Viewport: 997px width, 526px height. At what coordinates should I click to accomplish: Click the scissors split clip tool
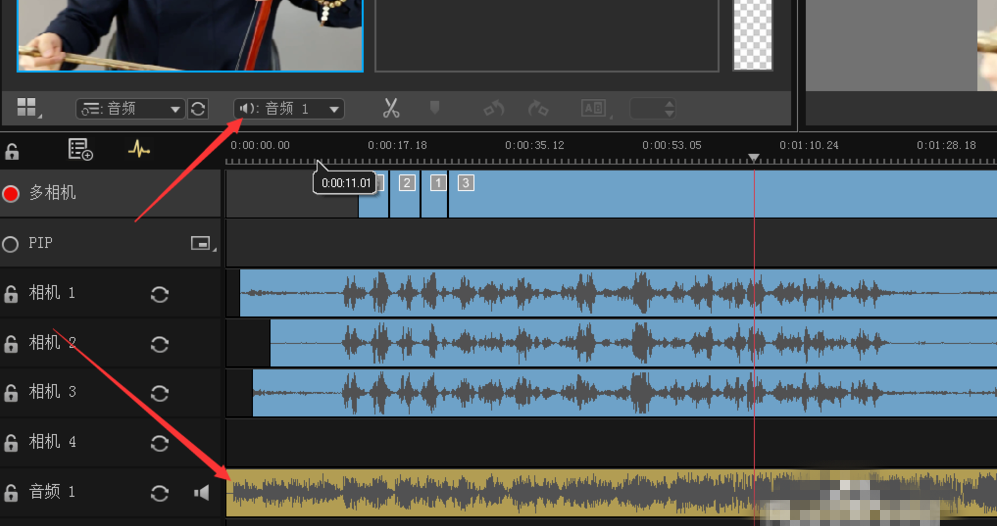click(391, 108)
